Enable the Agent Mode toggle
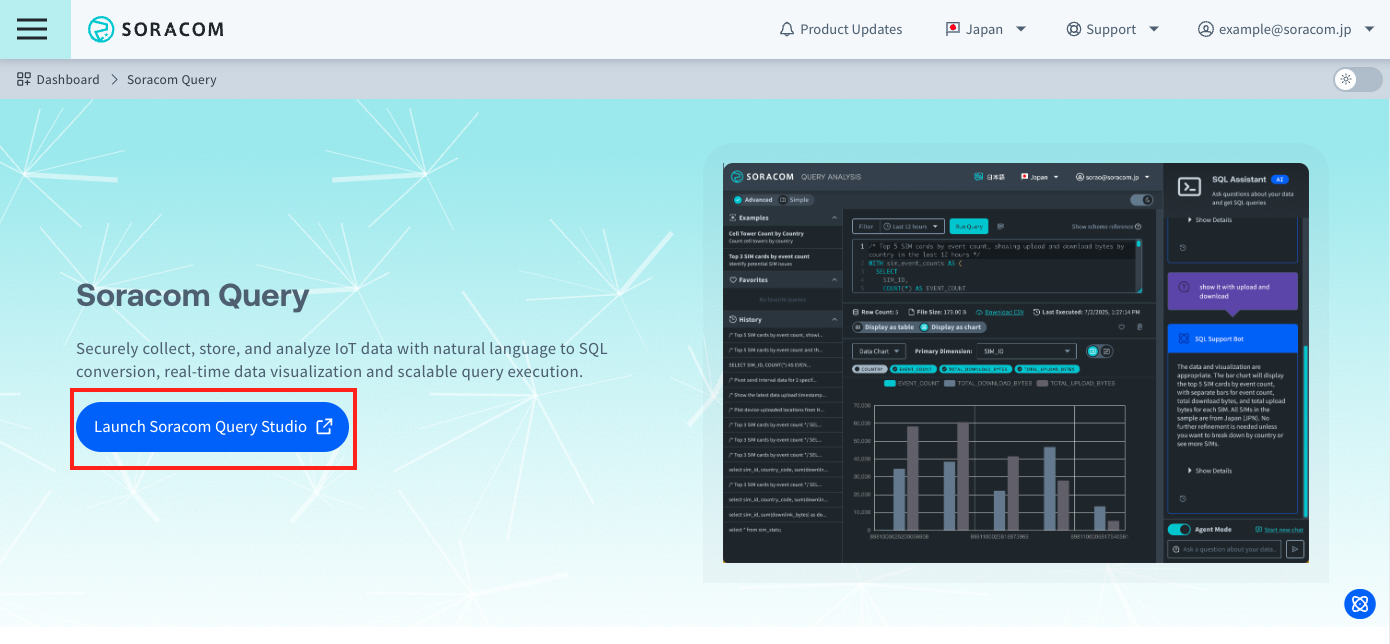 coord(1178,528)
